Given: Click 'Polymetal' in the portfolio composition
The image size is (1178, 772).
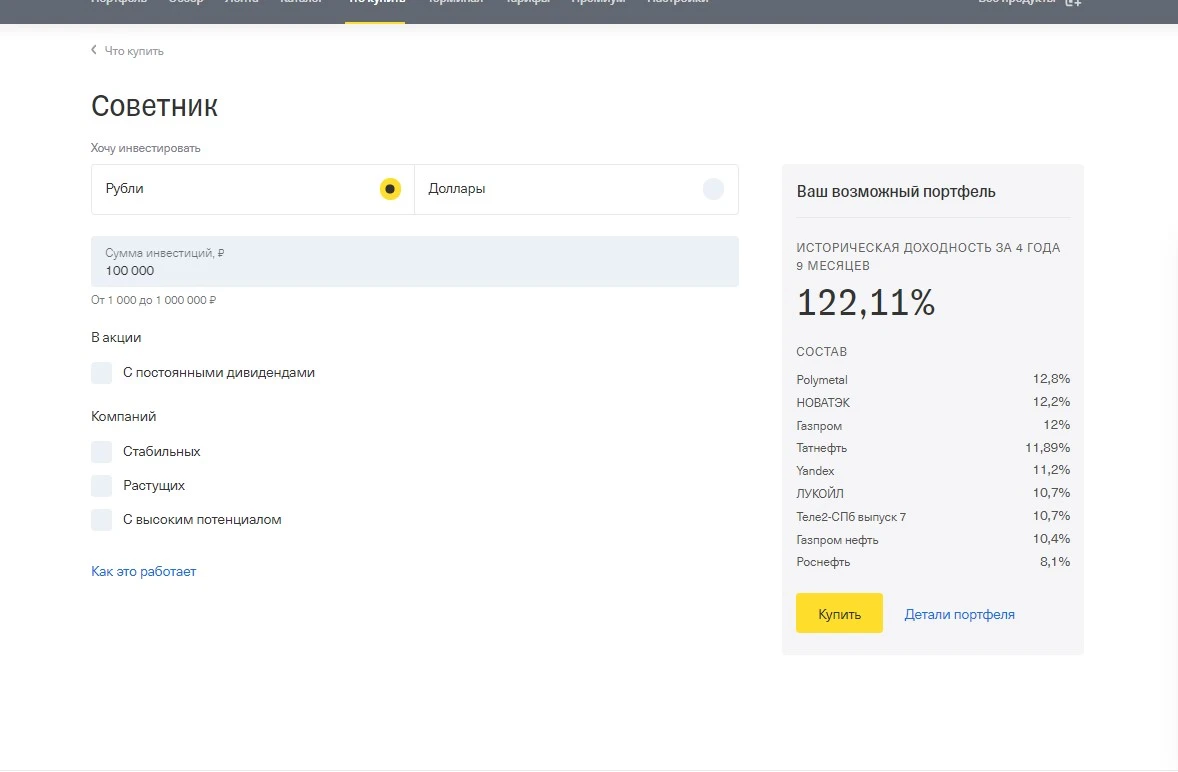Looking at the screenshot, I should [x=822, y=380].
